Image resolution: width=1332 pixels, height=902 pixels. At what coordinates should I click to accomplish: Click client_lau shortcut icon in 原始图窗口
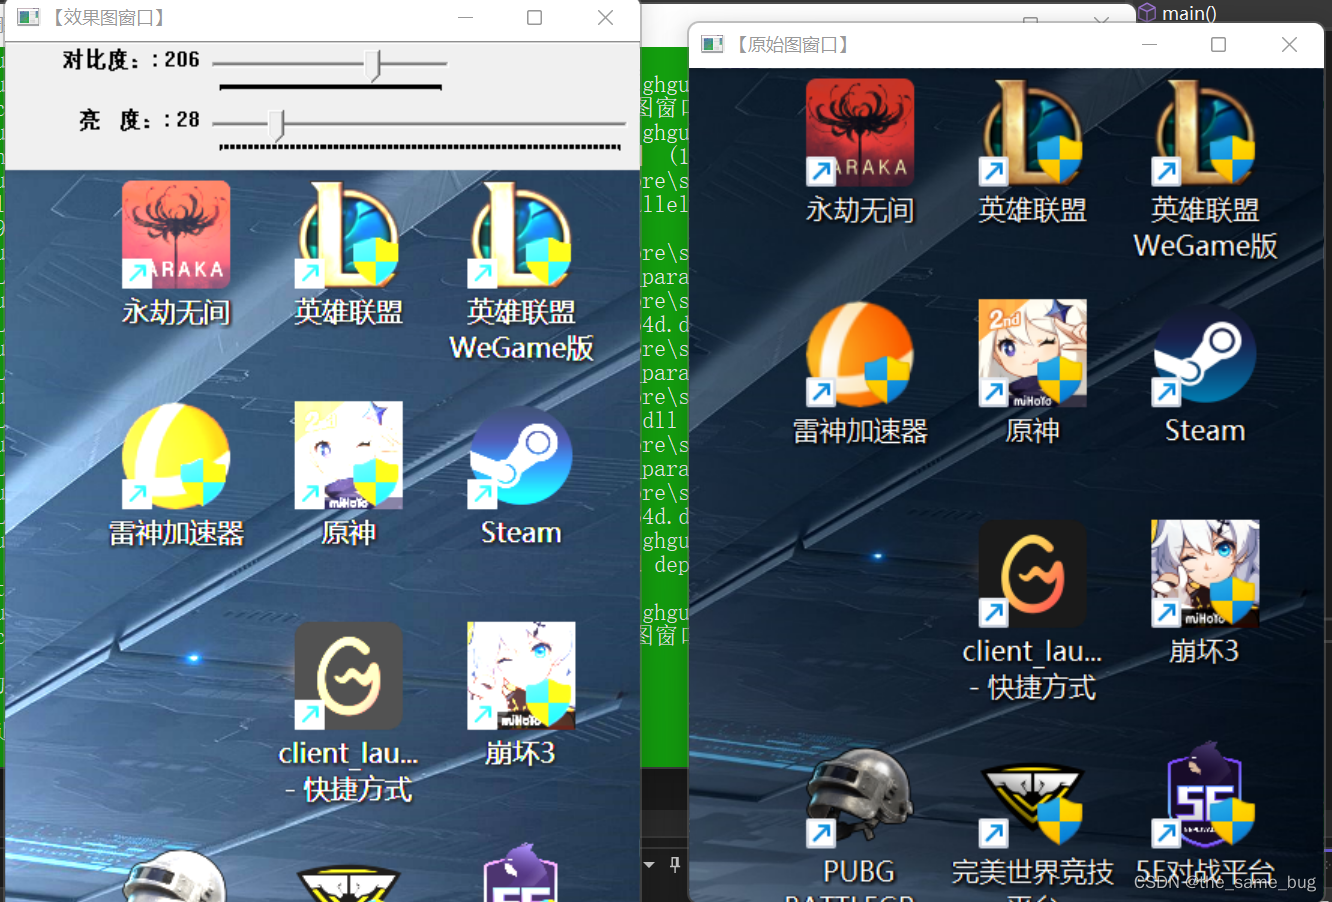(x=1032, y=574)
